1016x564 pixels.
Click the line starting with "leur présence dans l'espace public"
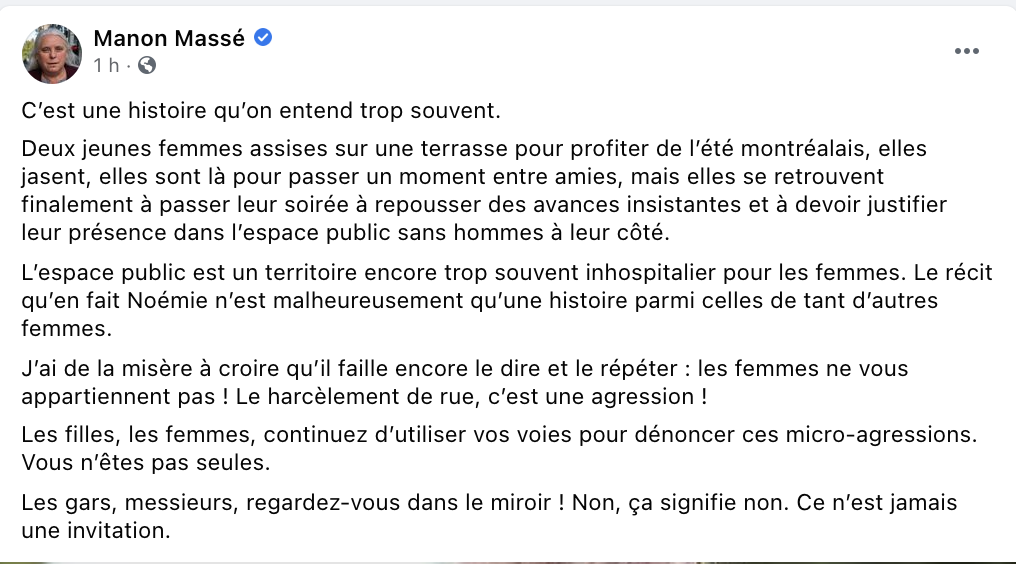tap(345, 233)
